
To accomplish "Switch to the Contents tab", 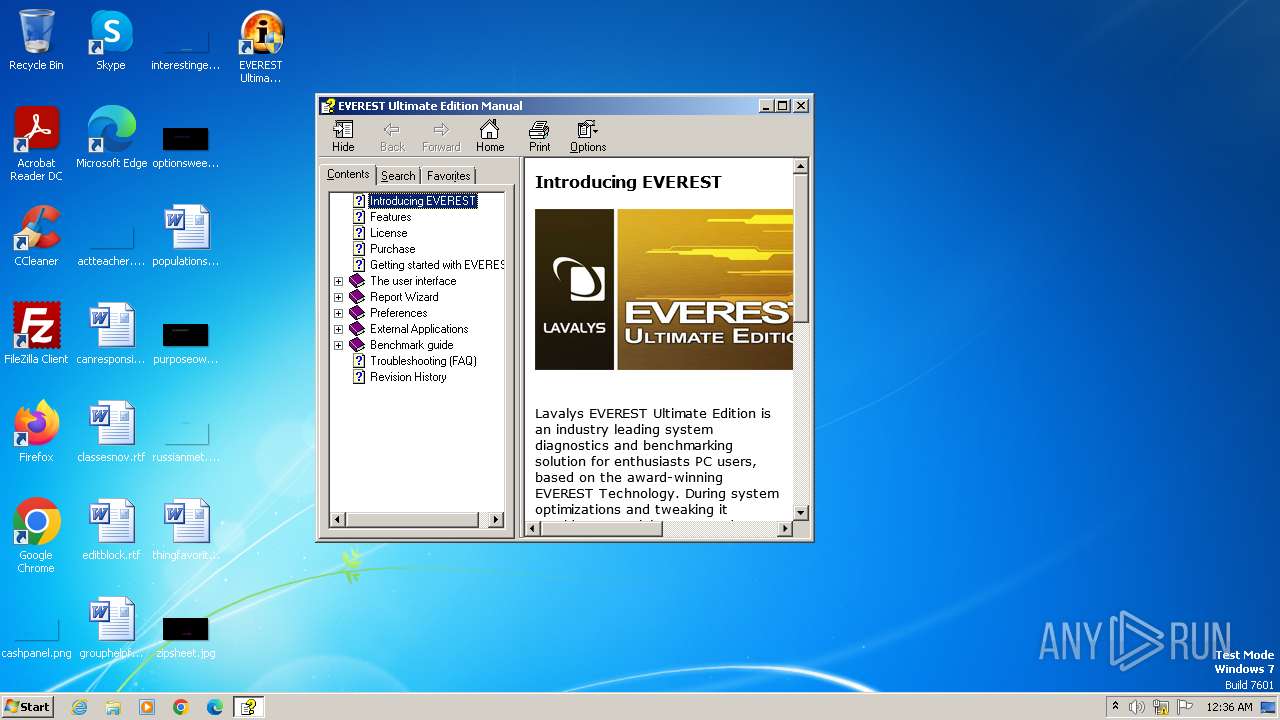I will pos(348,174).
